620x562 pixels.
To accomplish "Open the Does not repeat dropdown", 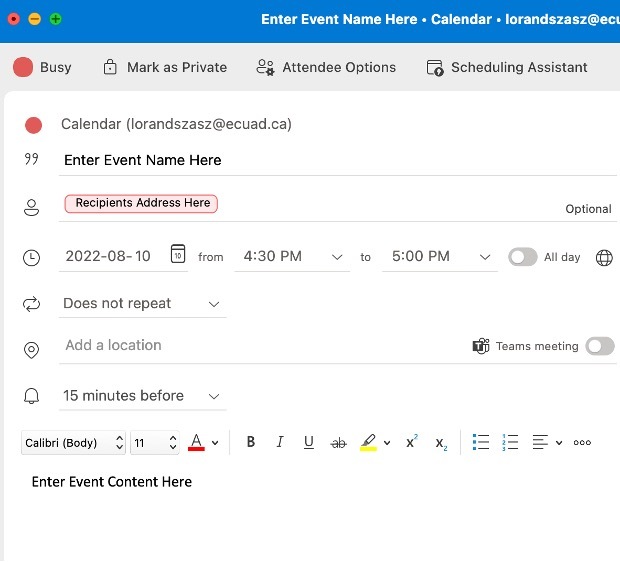I will click(x=142, y=304).
